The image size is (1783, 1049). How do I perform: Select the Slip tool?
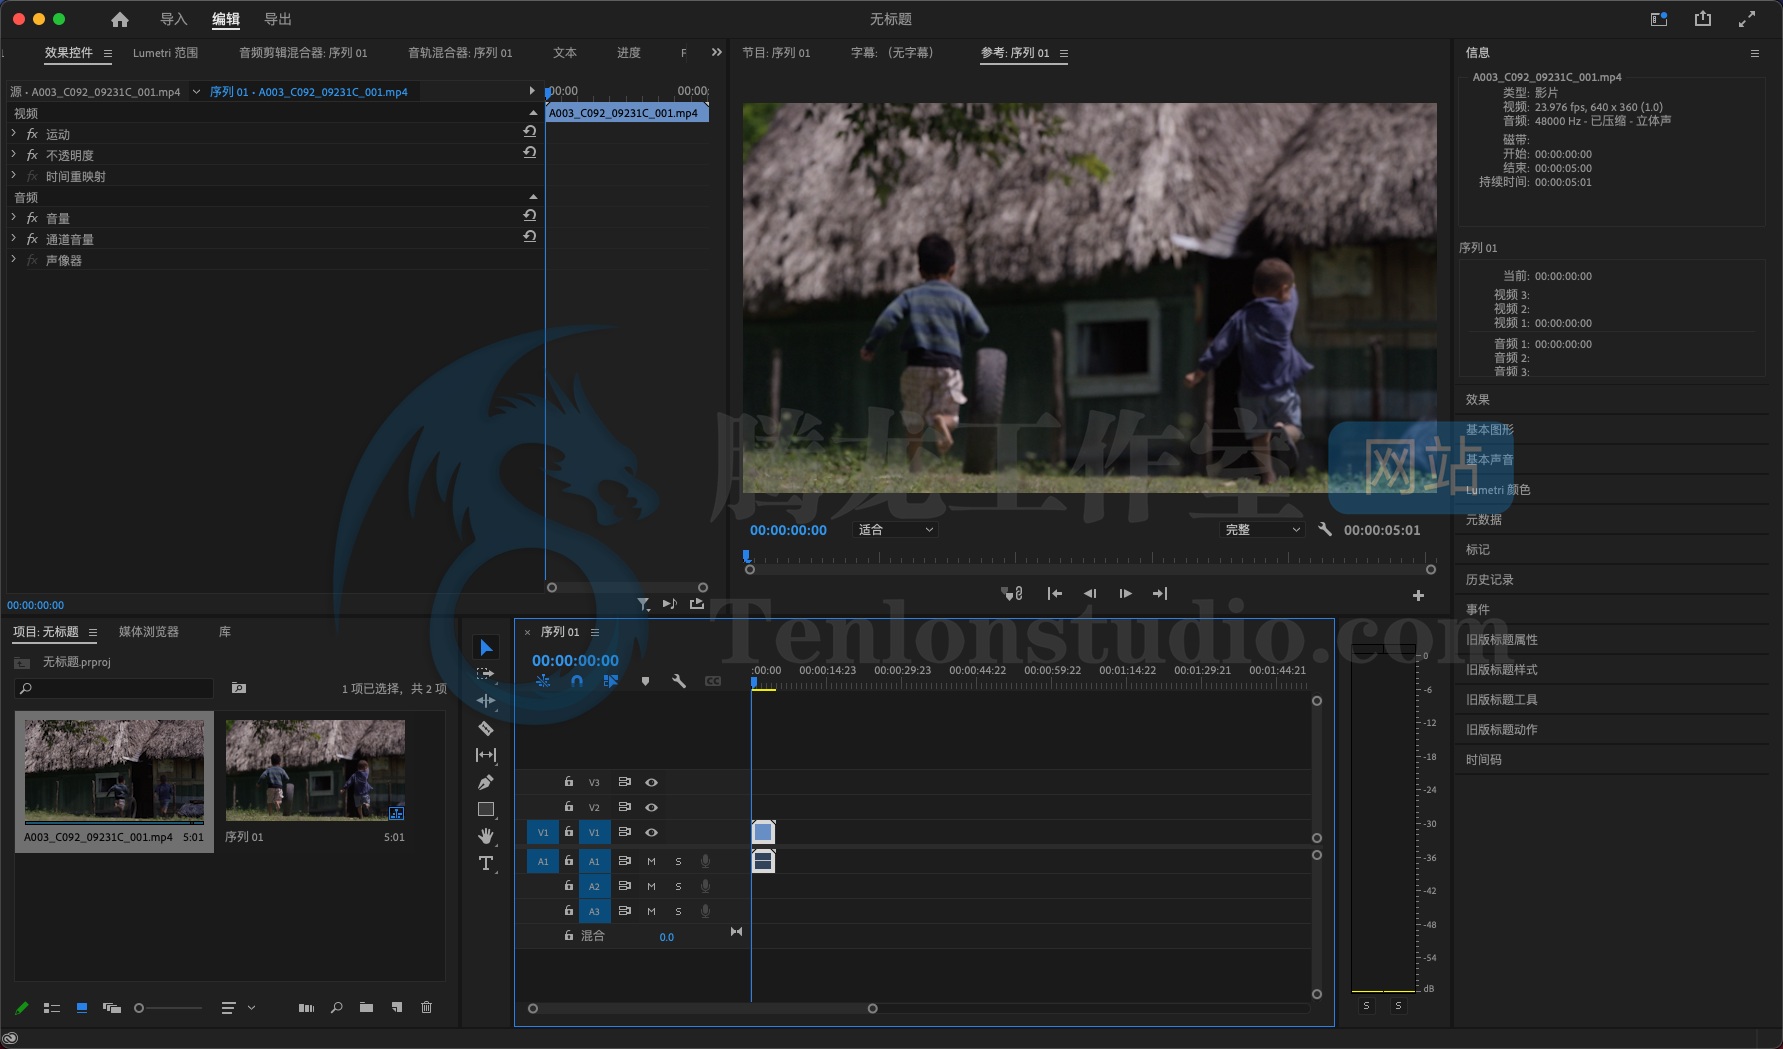coord(486,755)
